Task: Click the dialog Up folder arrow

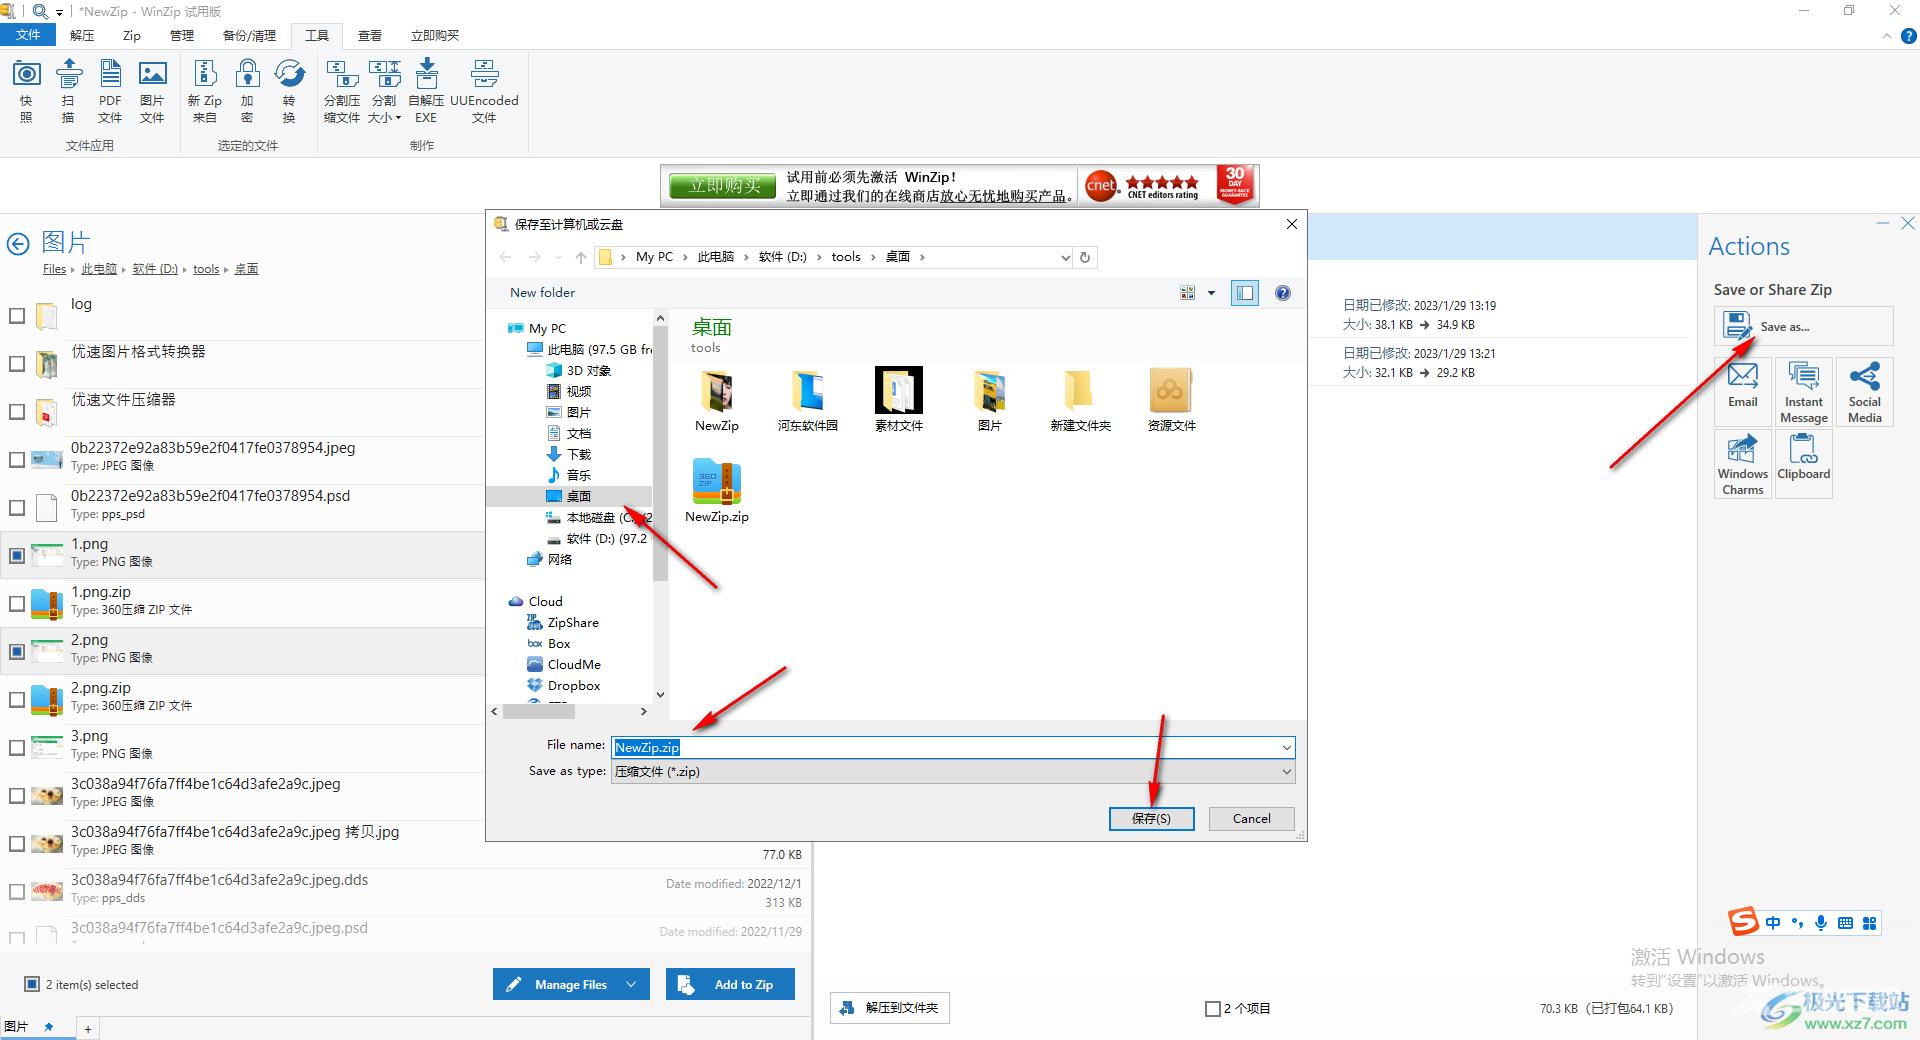Action: pos(581,257)
